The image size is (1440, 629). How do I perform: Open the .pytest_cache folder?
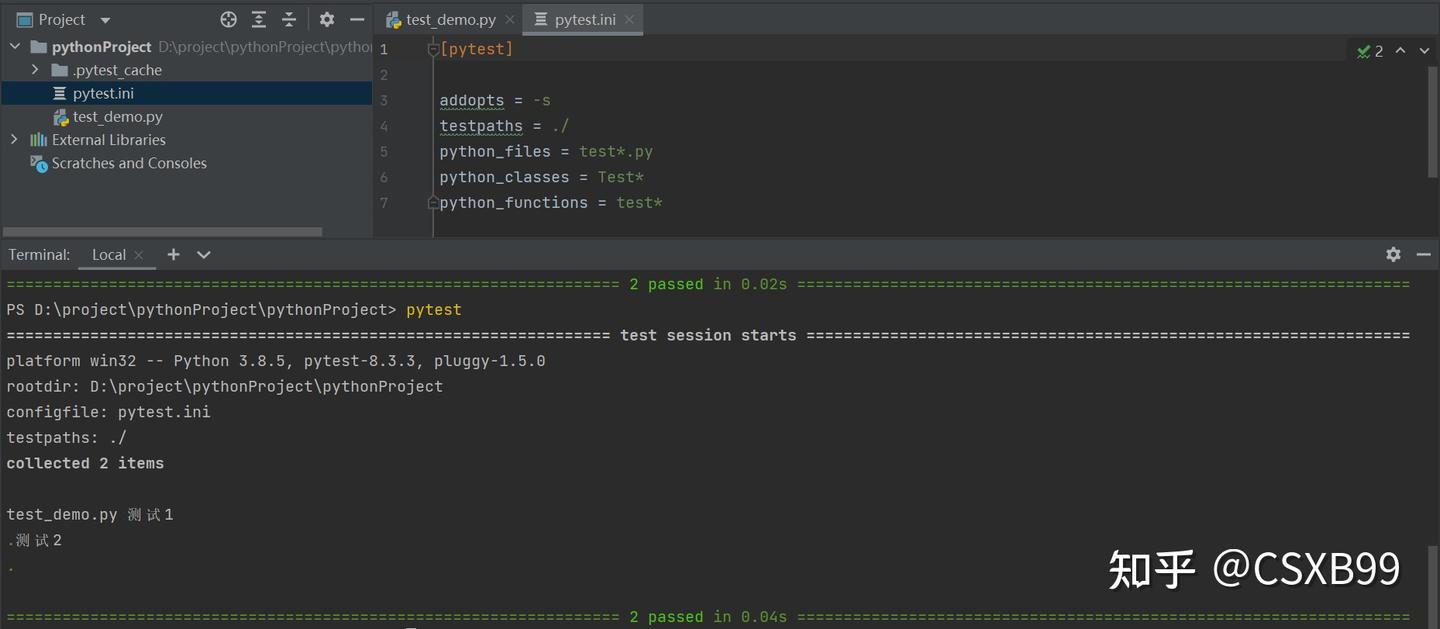click(x=115, y=70)
